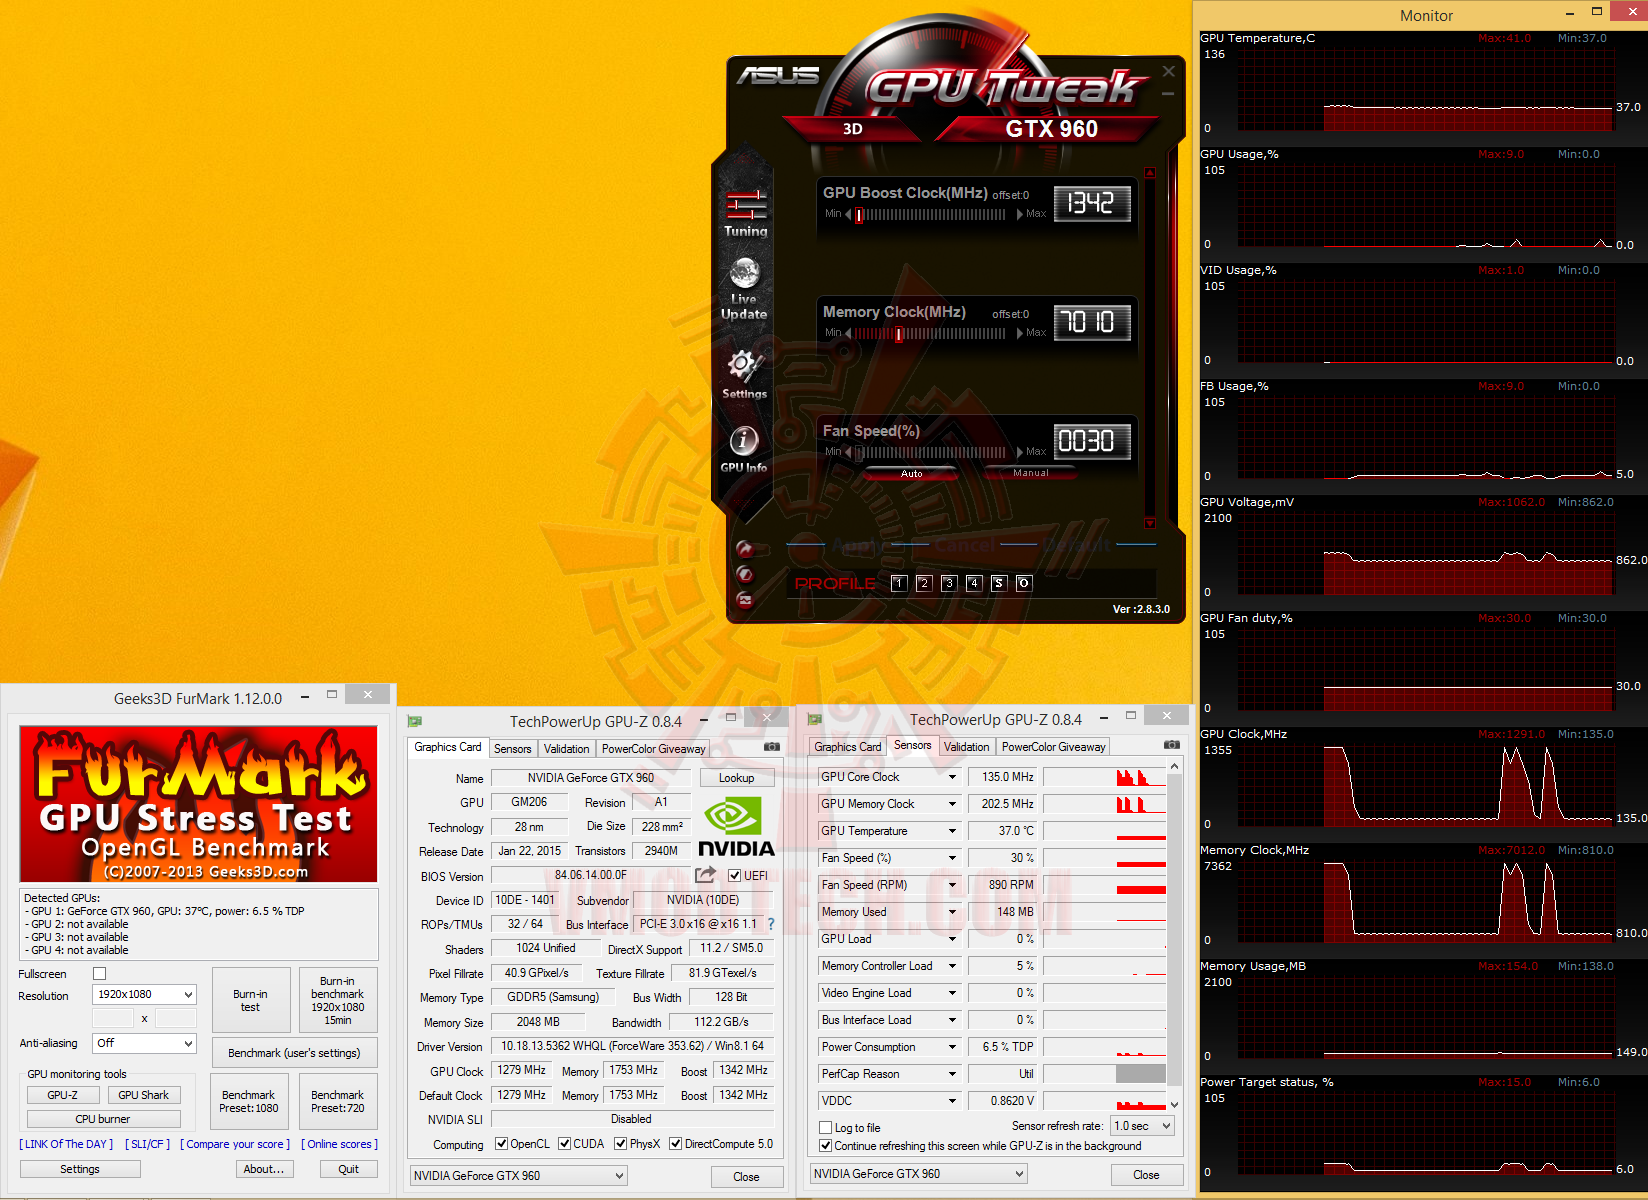1648x1200 pixels.
Task: Open the FurMark Resolution dropdown
Action: pos(144,995)
